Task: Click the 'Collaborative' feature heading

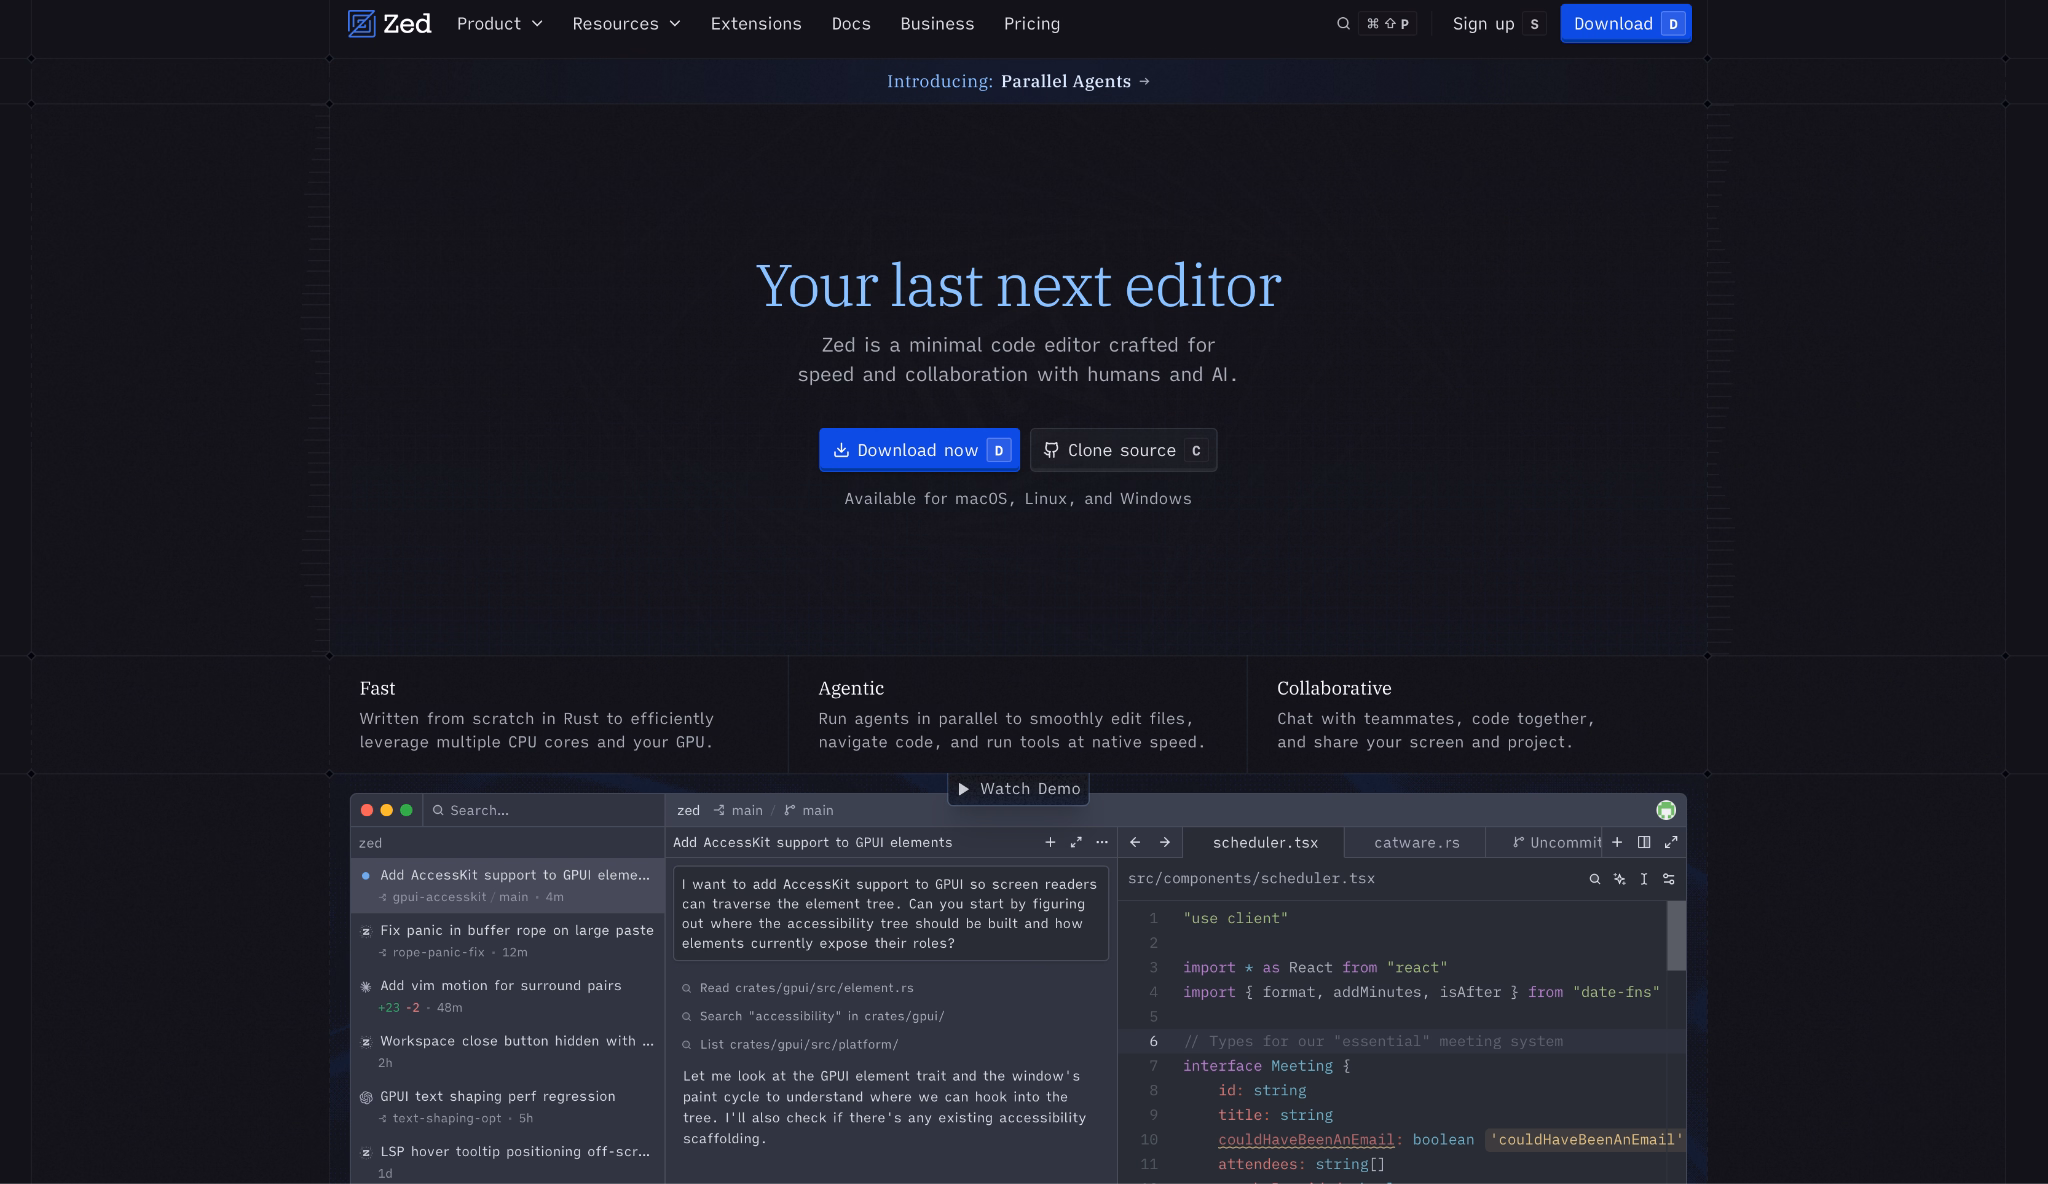Action: pyautogui.click(x=1334, y=688)
